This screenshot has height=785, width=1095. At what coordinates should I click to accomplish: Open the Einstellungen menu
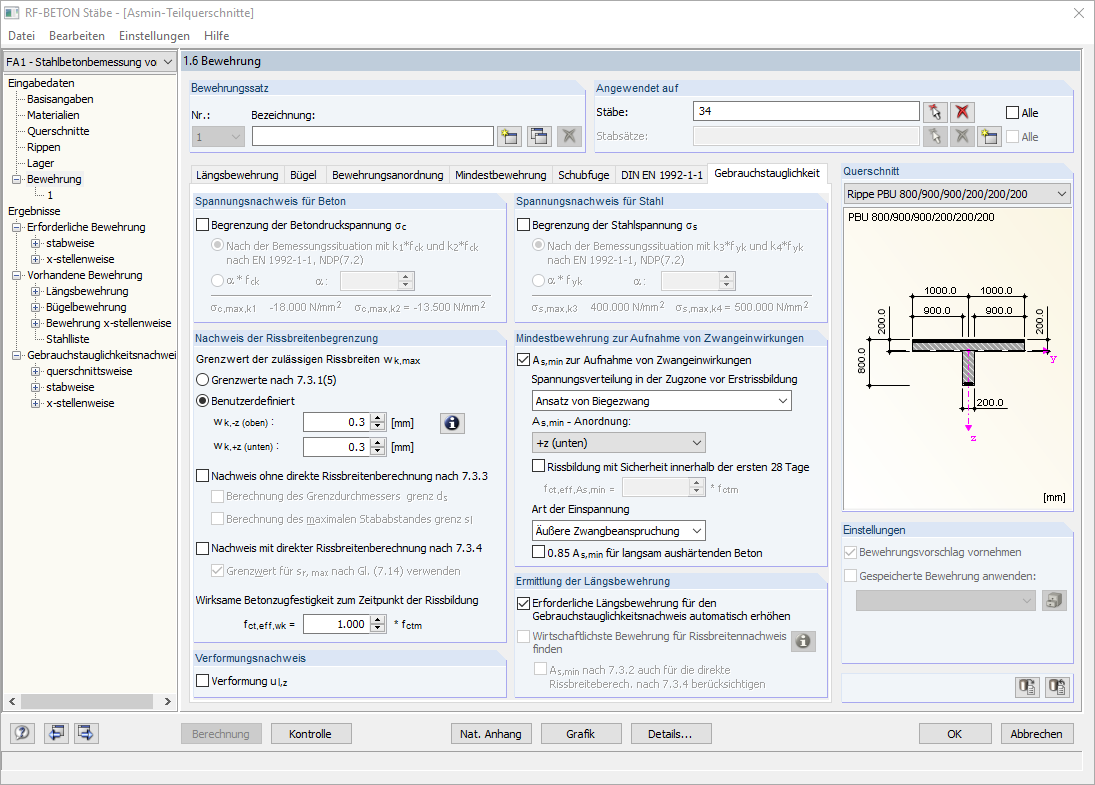(153, 35)
